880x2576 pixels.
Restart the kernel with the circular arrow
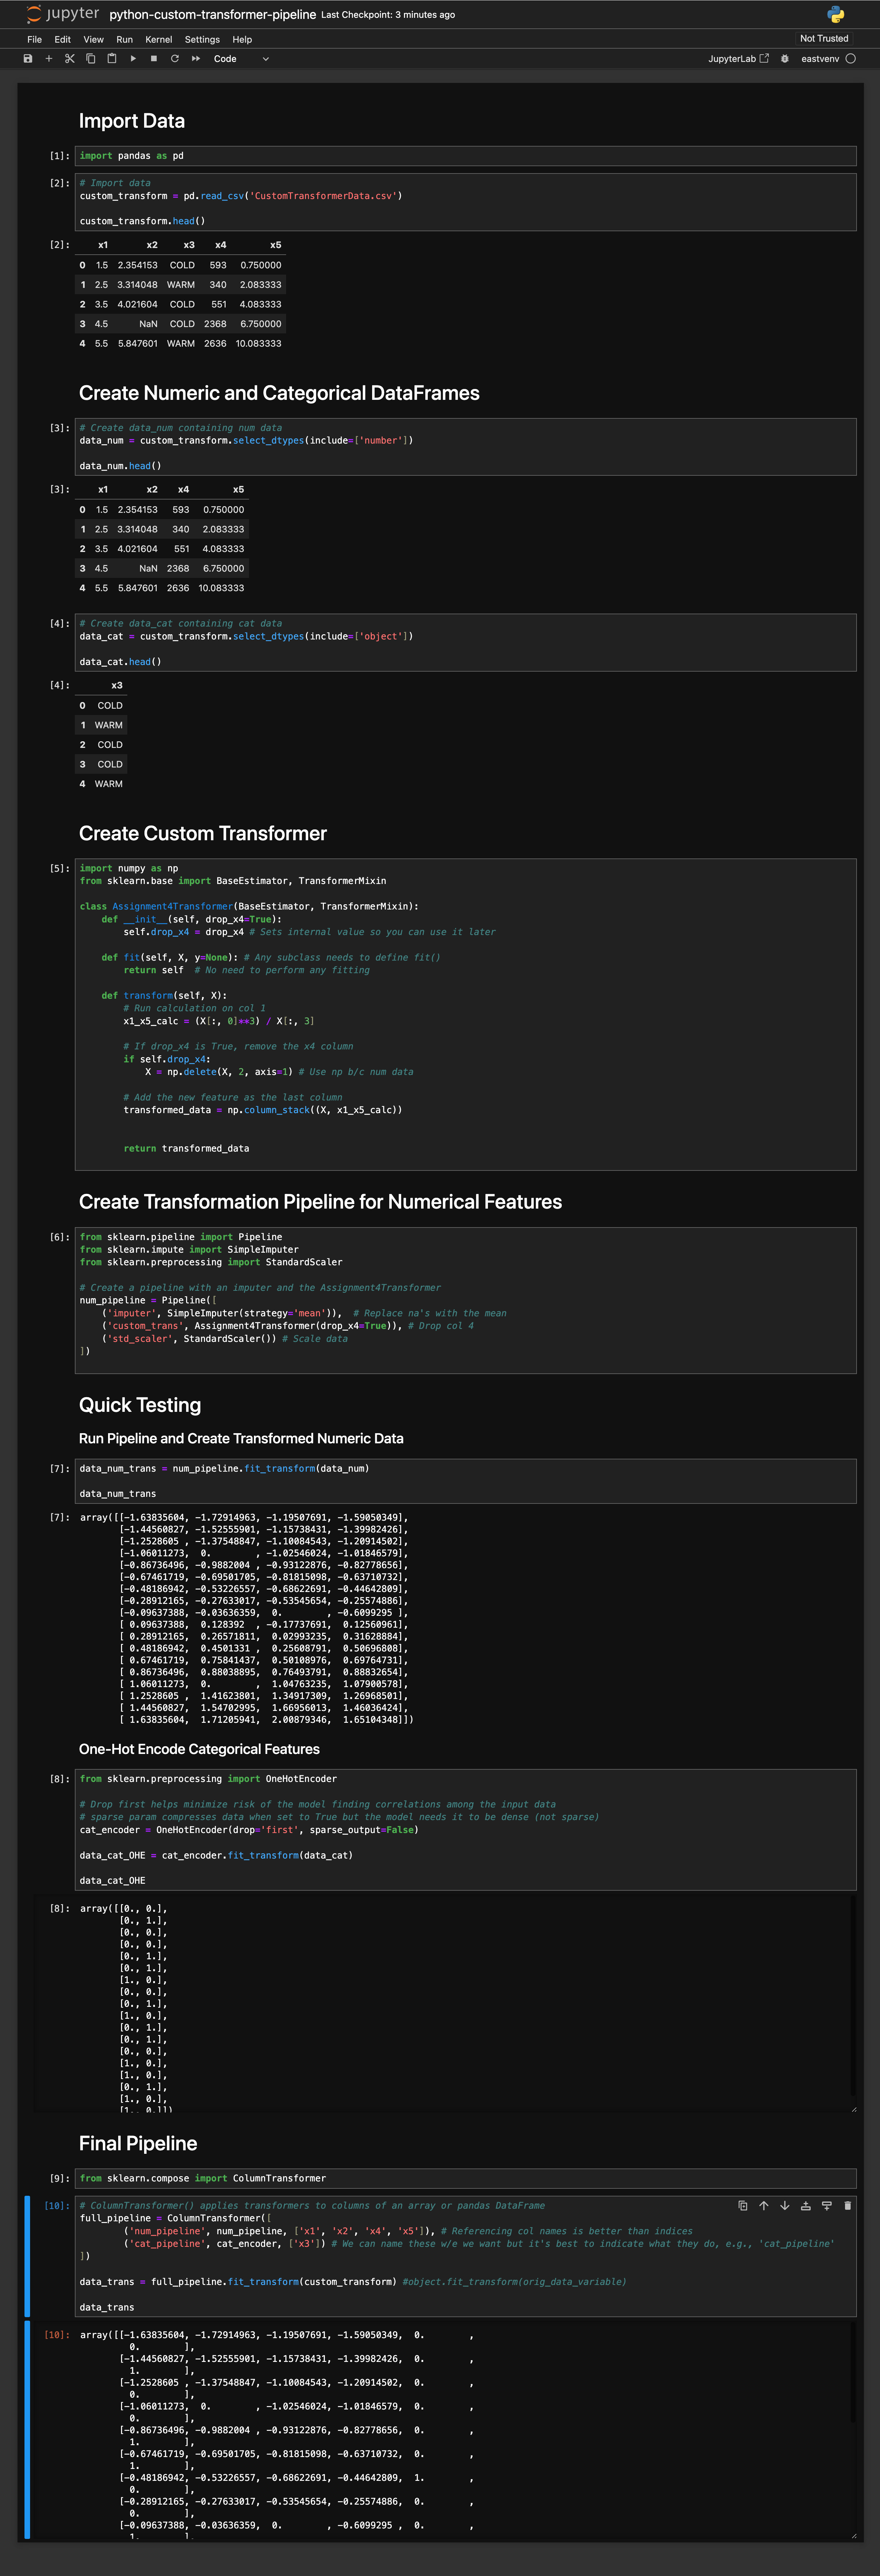[175, 59]
